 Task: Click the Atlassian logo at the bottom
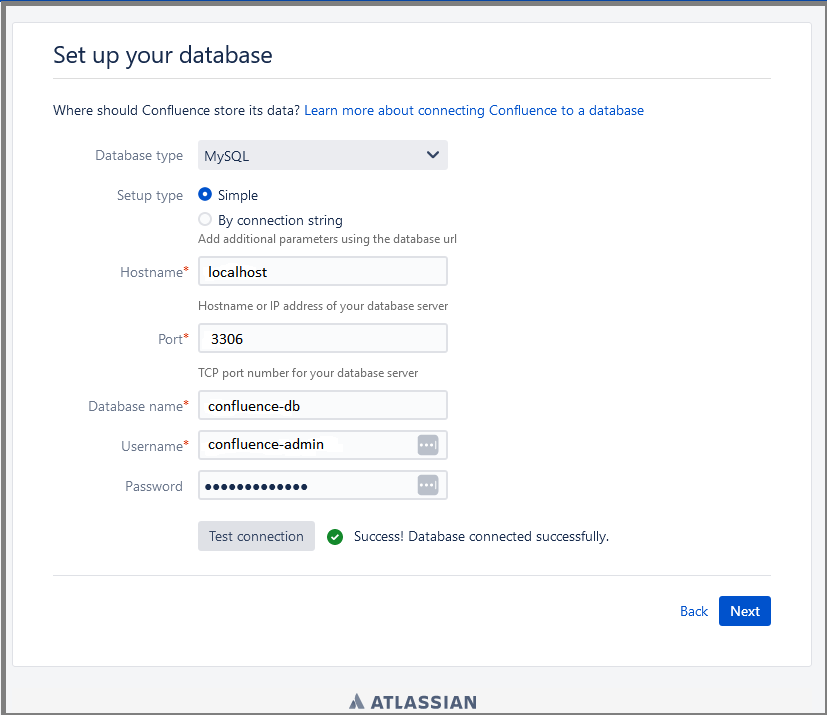[x=413, y=702]
